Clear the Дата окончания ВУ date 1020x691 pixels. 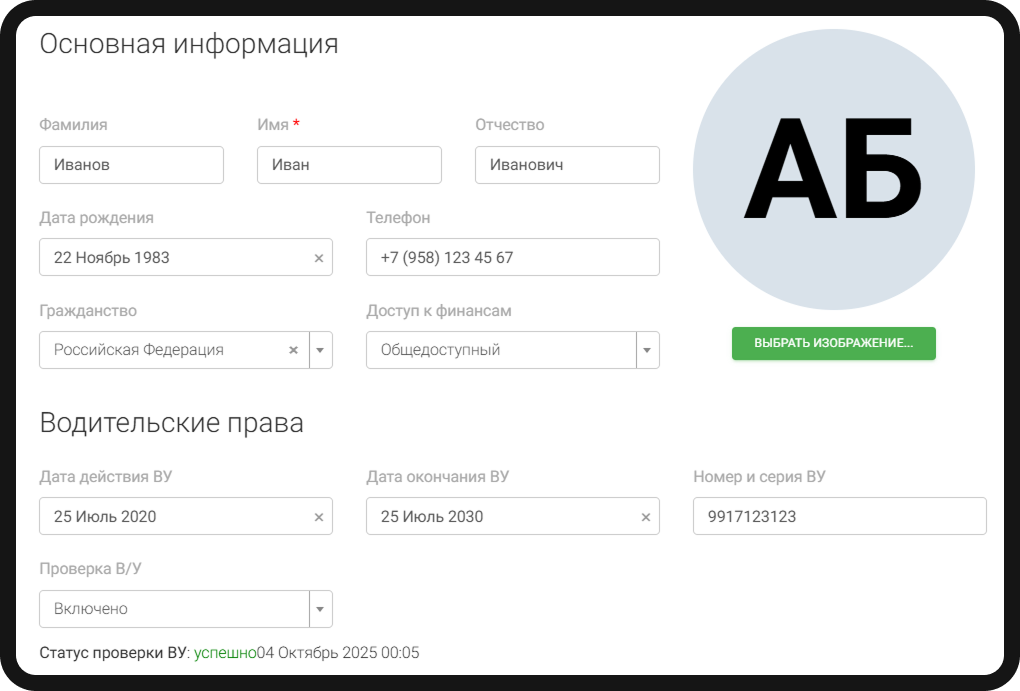645,518
